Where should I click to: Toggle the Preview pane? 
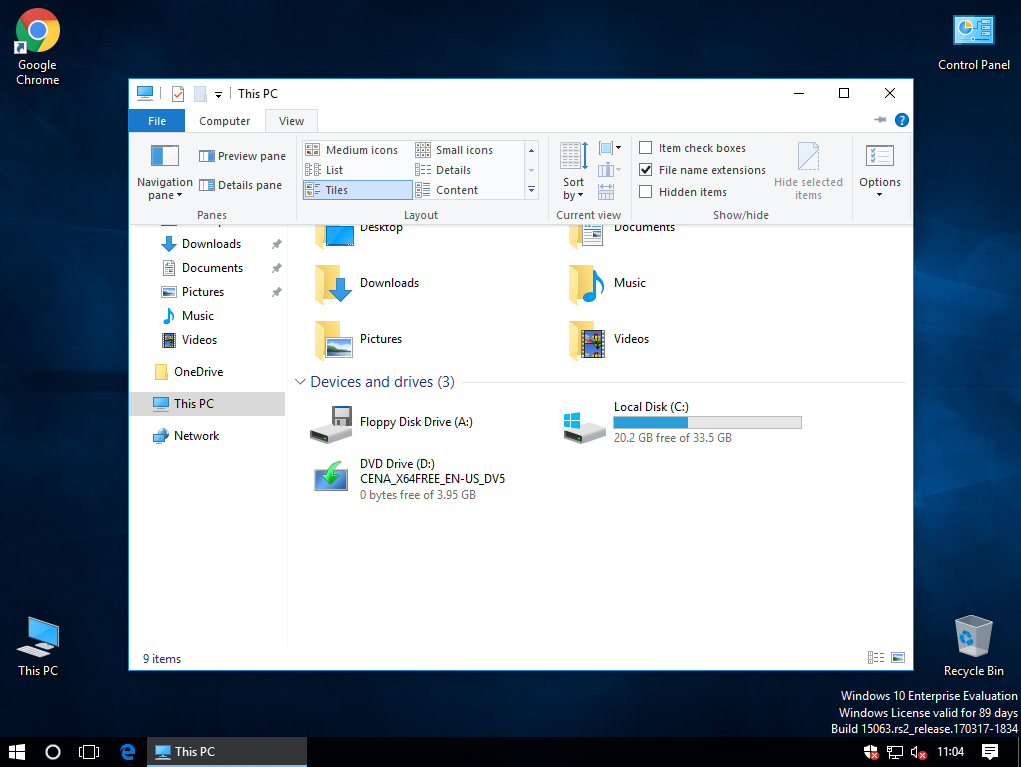(242, 155)
